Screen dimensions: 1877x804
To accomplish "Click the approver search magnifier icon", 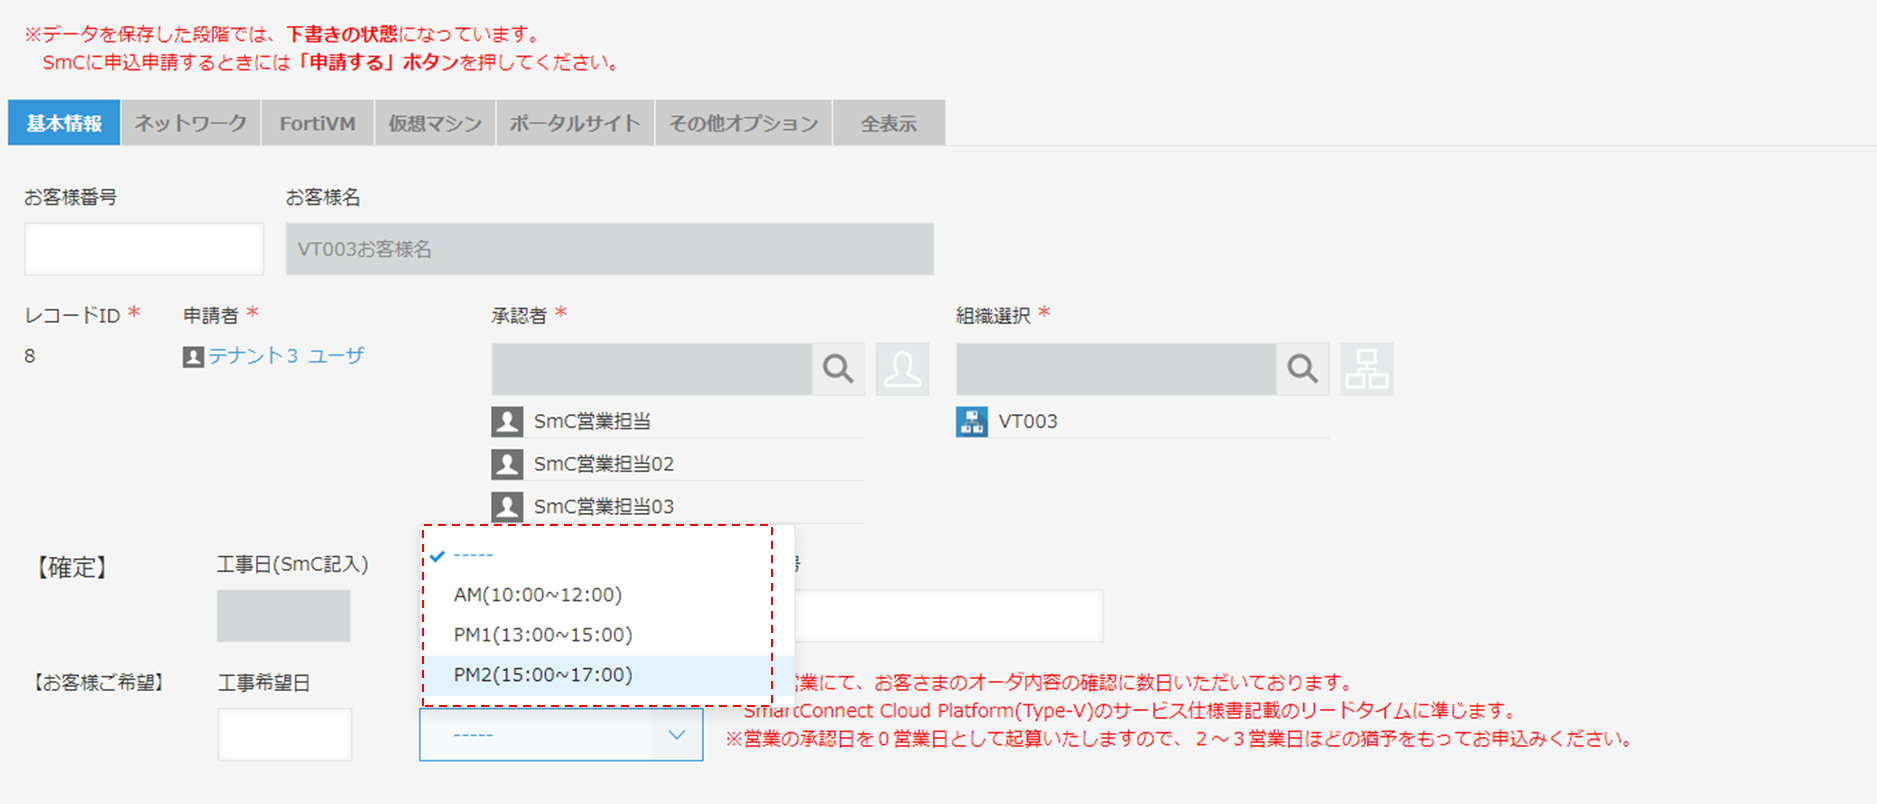I will [x=838, y=369].
